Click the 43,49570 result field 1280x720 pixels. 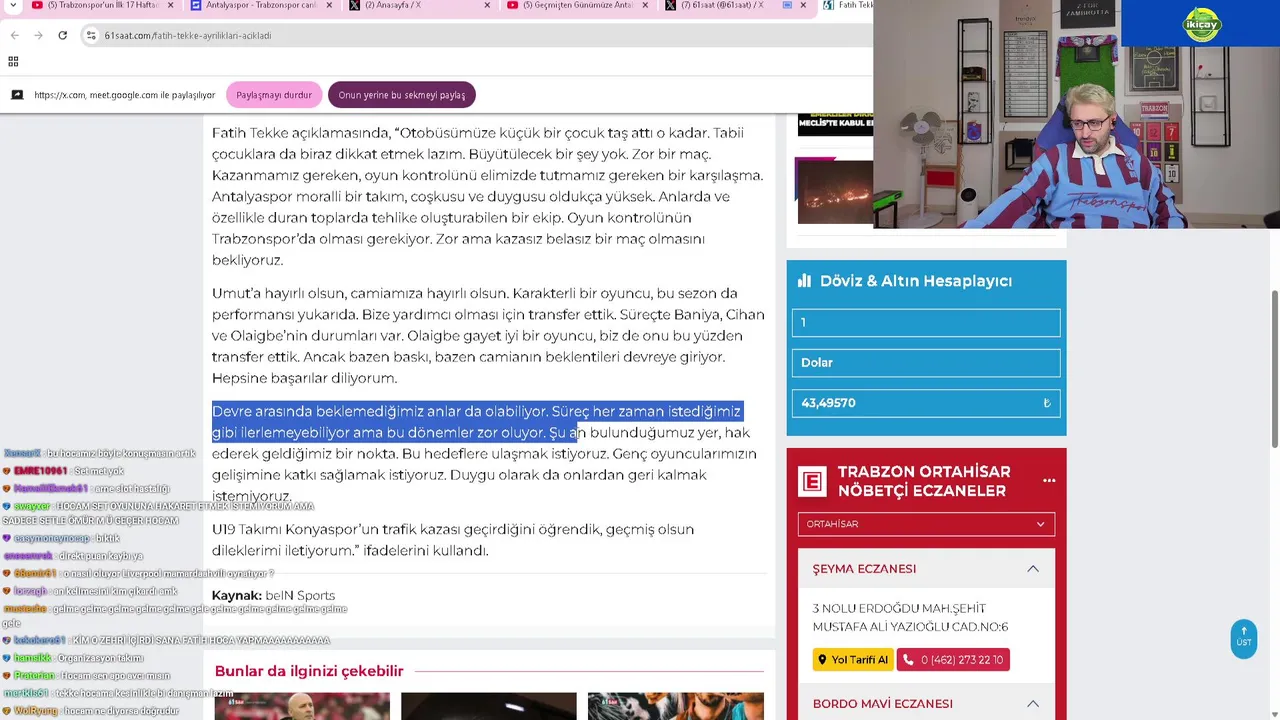click(926, 403)
